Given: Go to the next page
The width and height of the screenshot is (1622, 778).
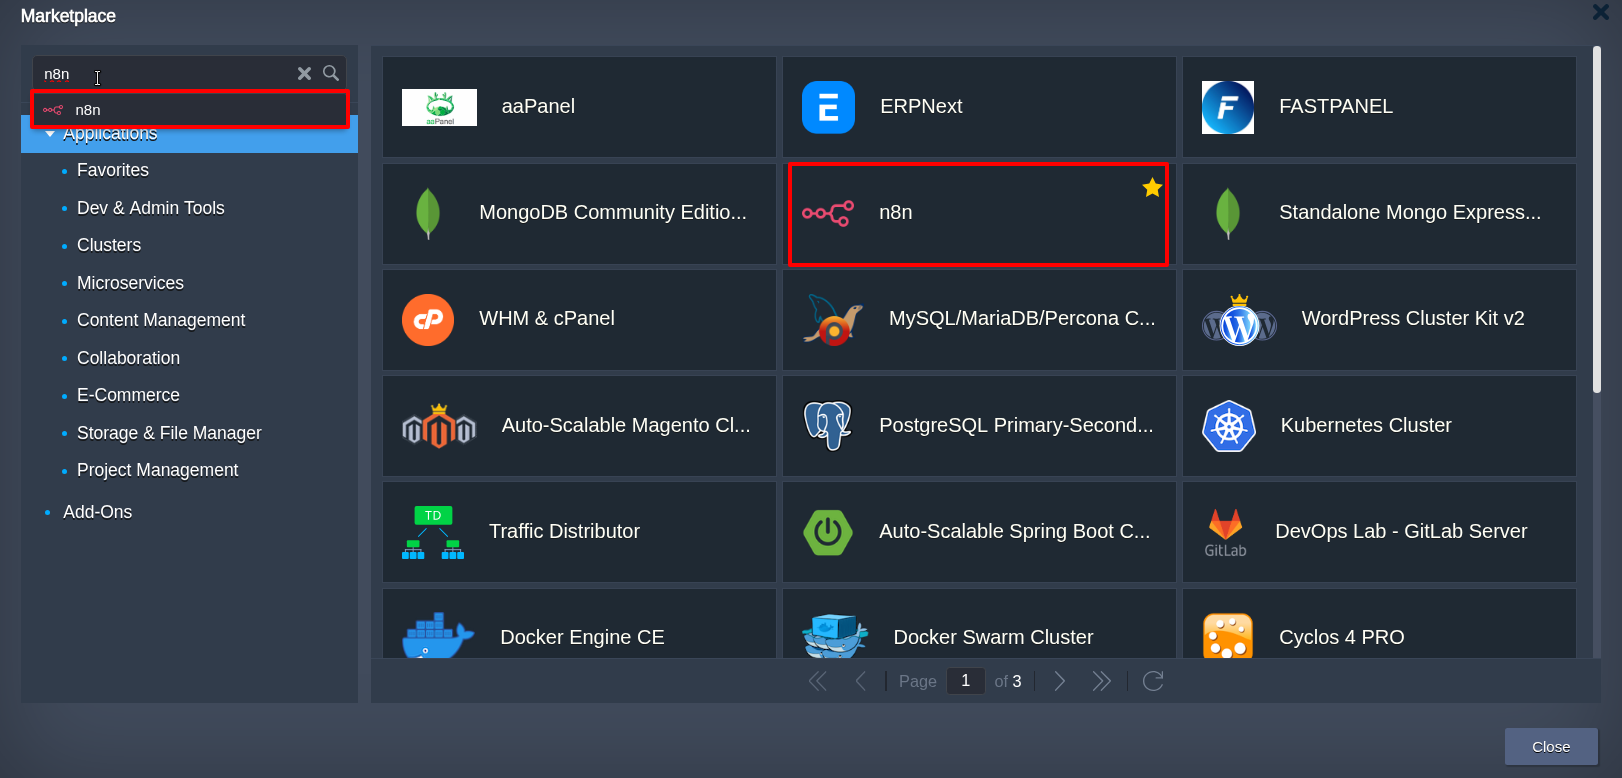Looking at the screenshot, I should pyautogui.click(x=1060, y=681).
